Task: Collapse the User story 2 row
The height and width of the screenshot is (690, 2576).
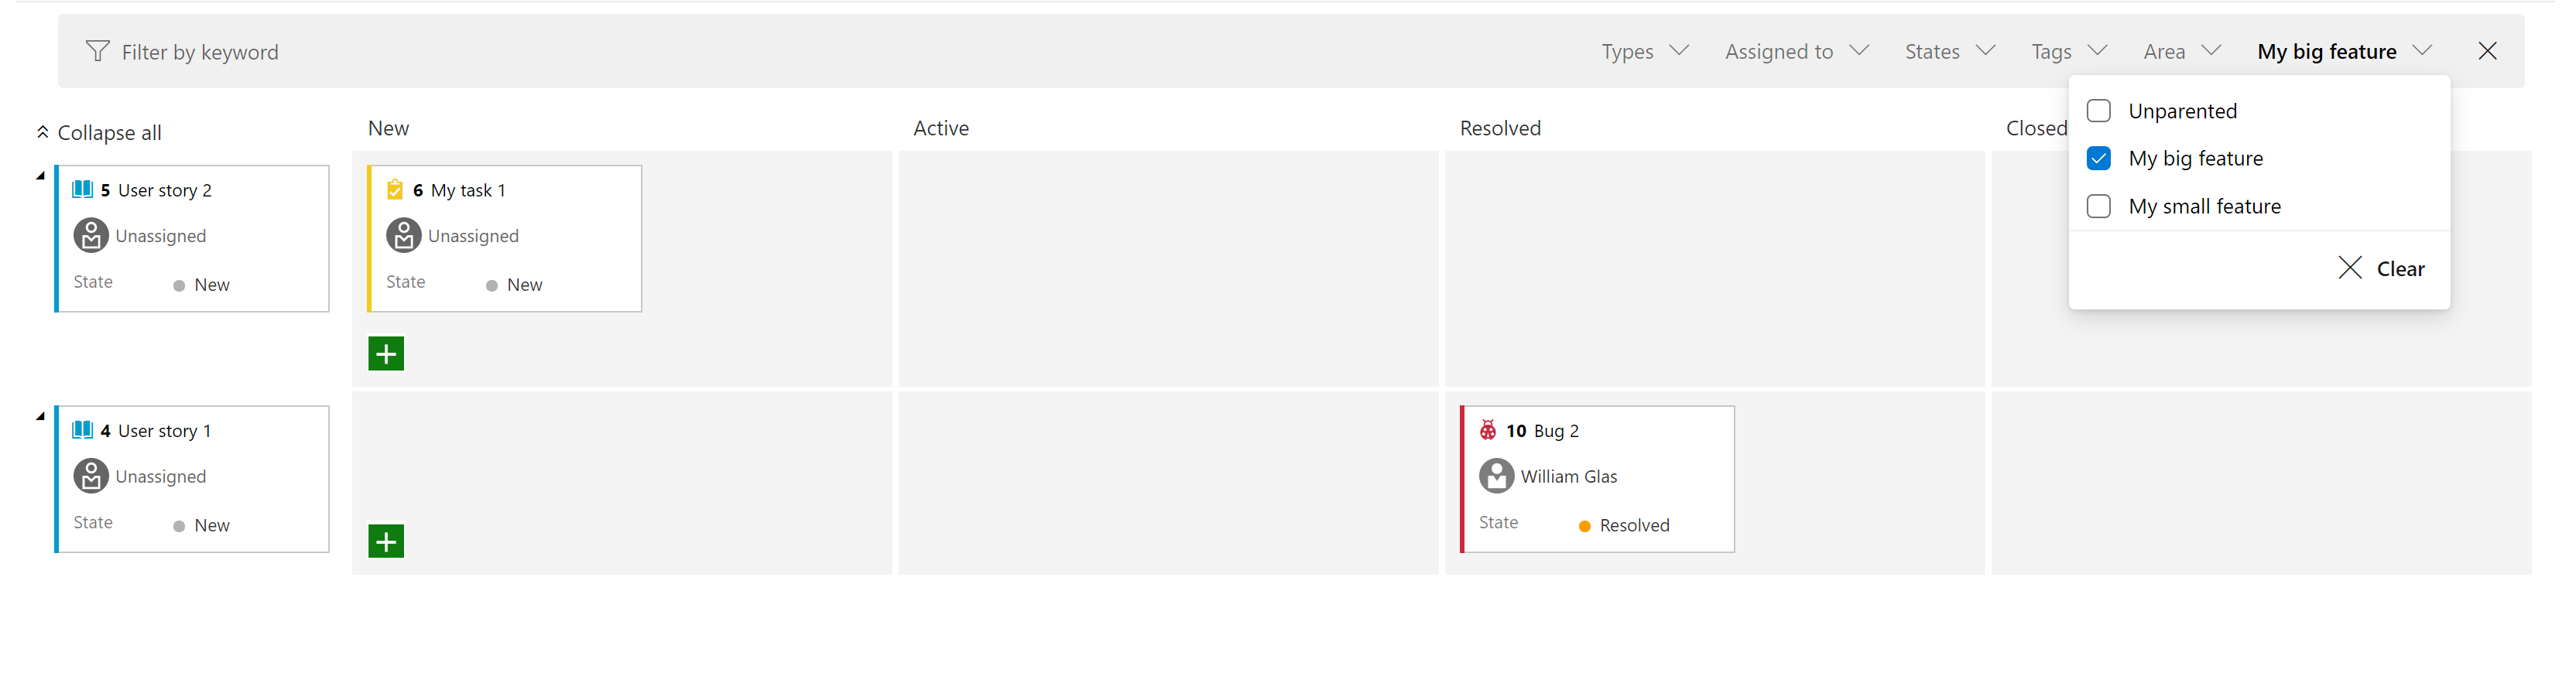Action: [40, 176]
